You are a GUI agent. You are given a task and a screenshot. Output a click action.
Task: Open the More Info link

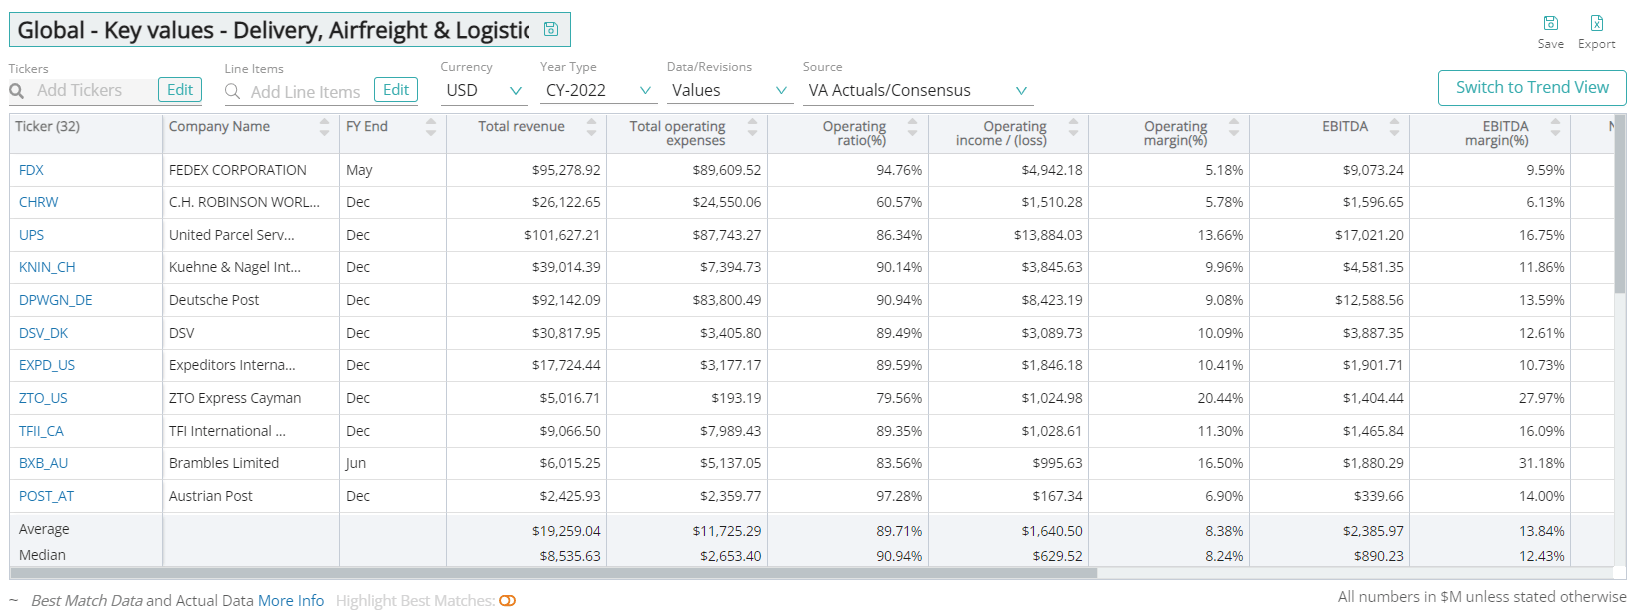click(x=291, y=601)
